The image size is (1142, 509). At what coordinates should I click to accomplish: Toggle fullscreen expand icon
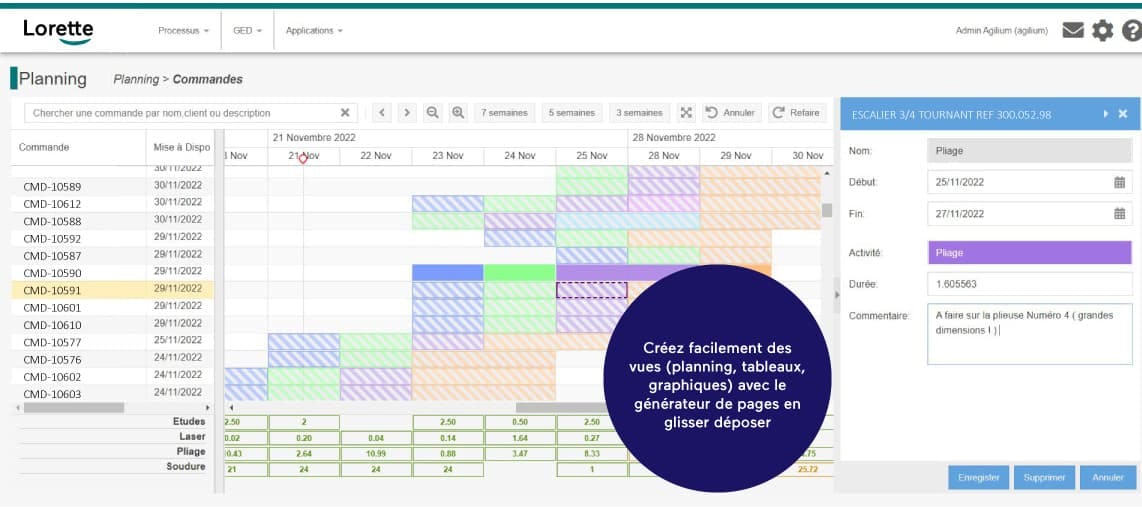(686, 113)
